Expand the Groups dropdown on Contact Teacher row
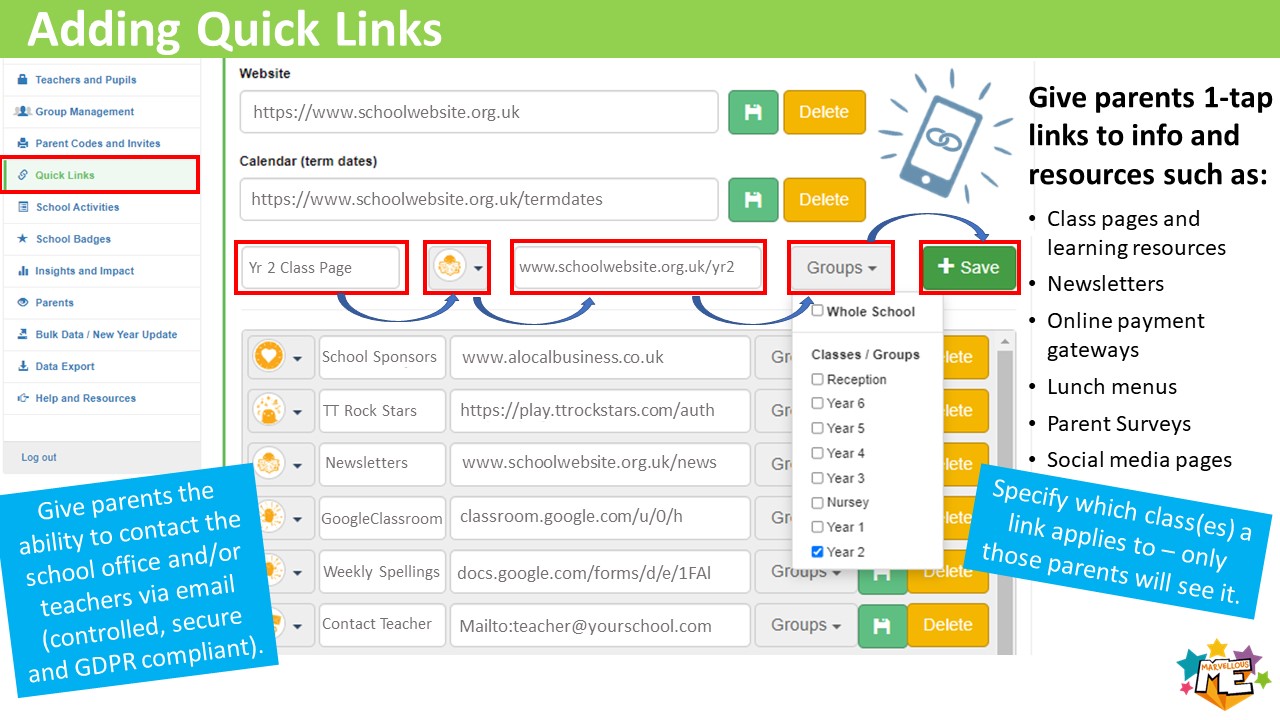Image resolution: width=1280 pixels, height=720 pixels. pos(805,625)
